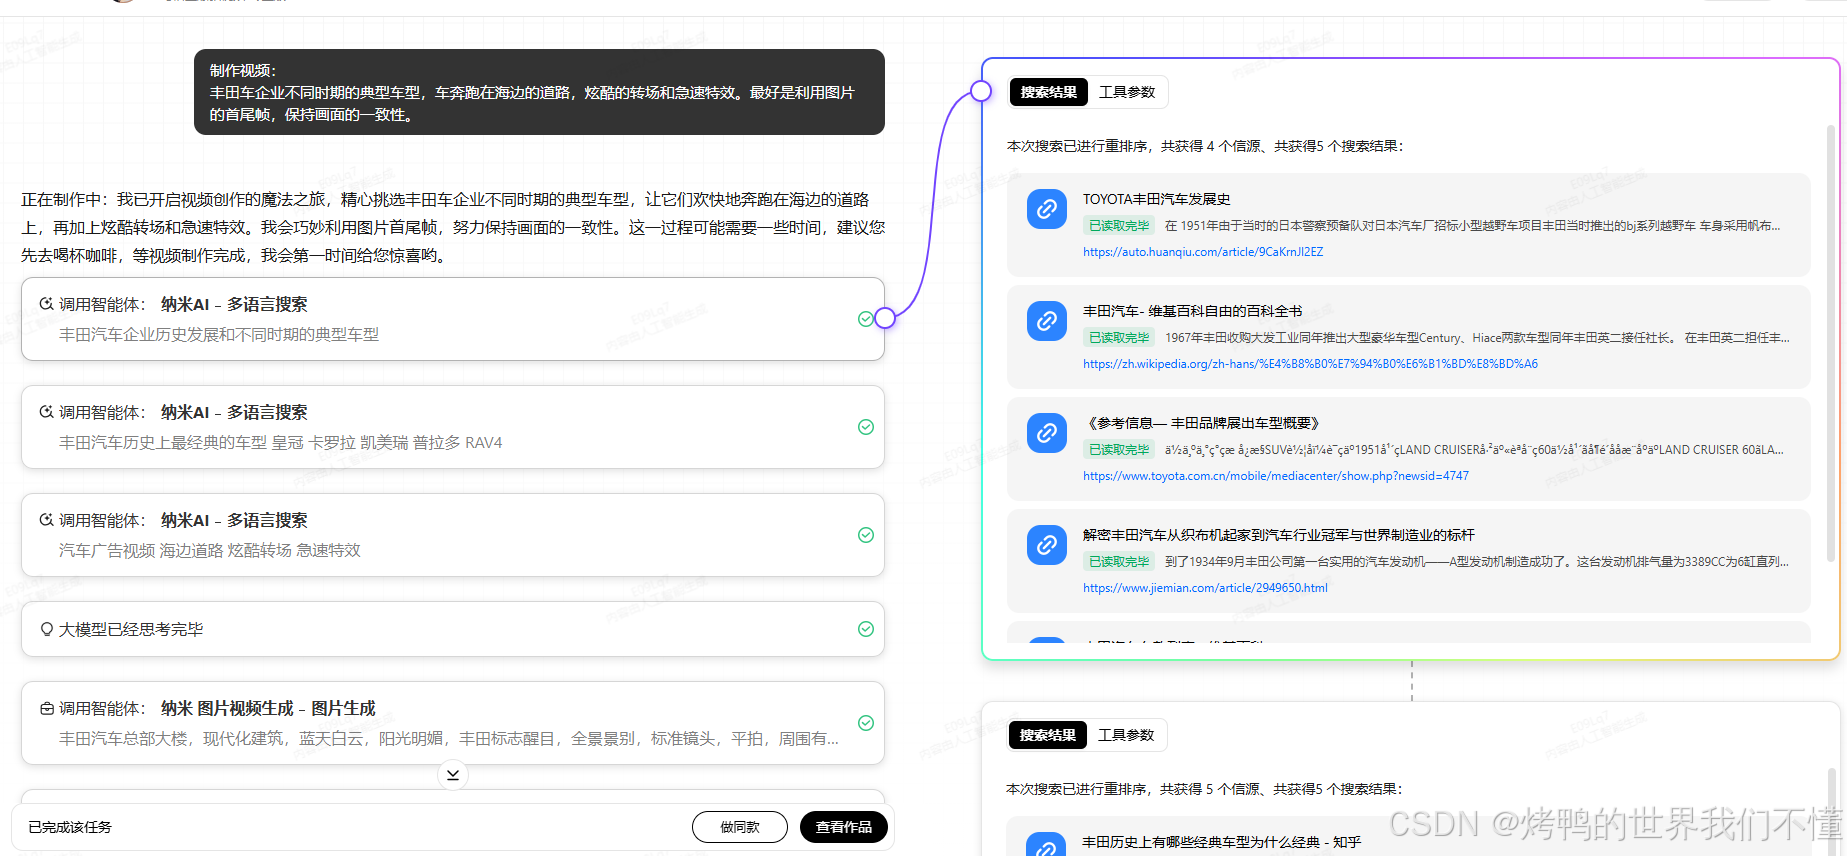Click 已读取完毕 badge under 维基百科 result
The height and width of the screenshot is (856, 1847).
coord(1119,338)
